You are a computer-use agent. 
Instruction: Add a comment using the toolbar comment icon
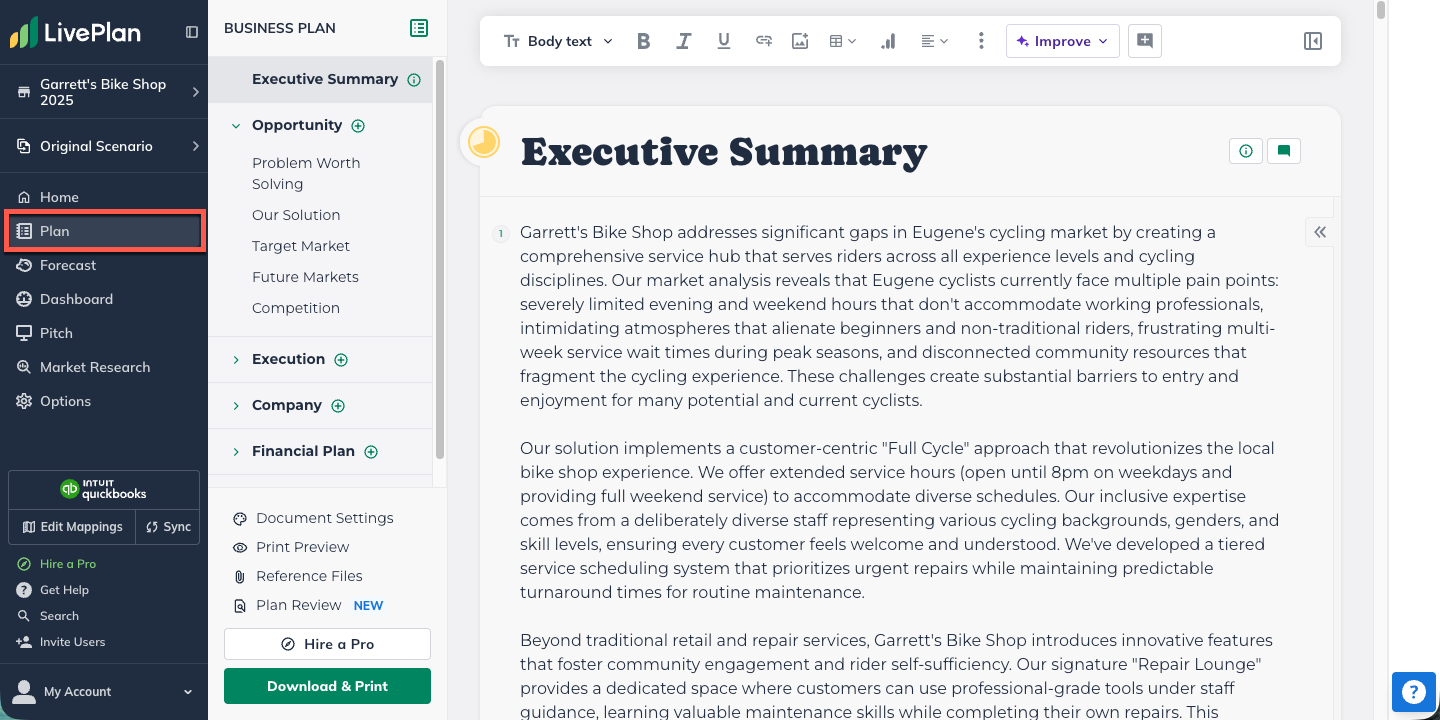1145,41
